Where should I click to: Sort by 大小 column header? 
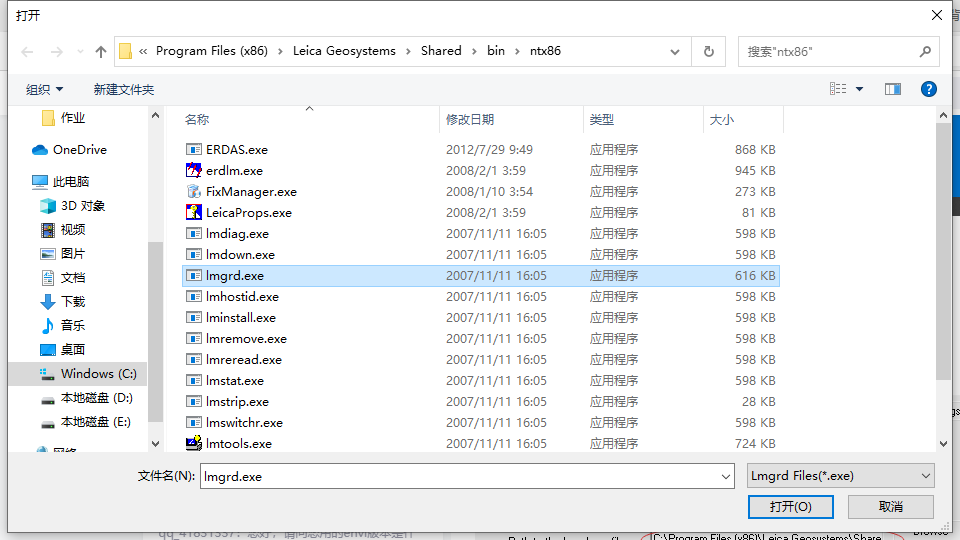pyautogui.click(x=743, y=119)
